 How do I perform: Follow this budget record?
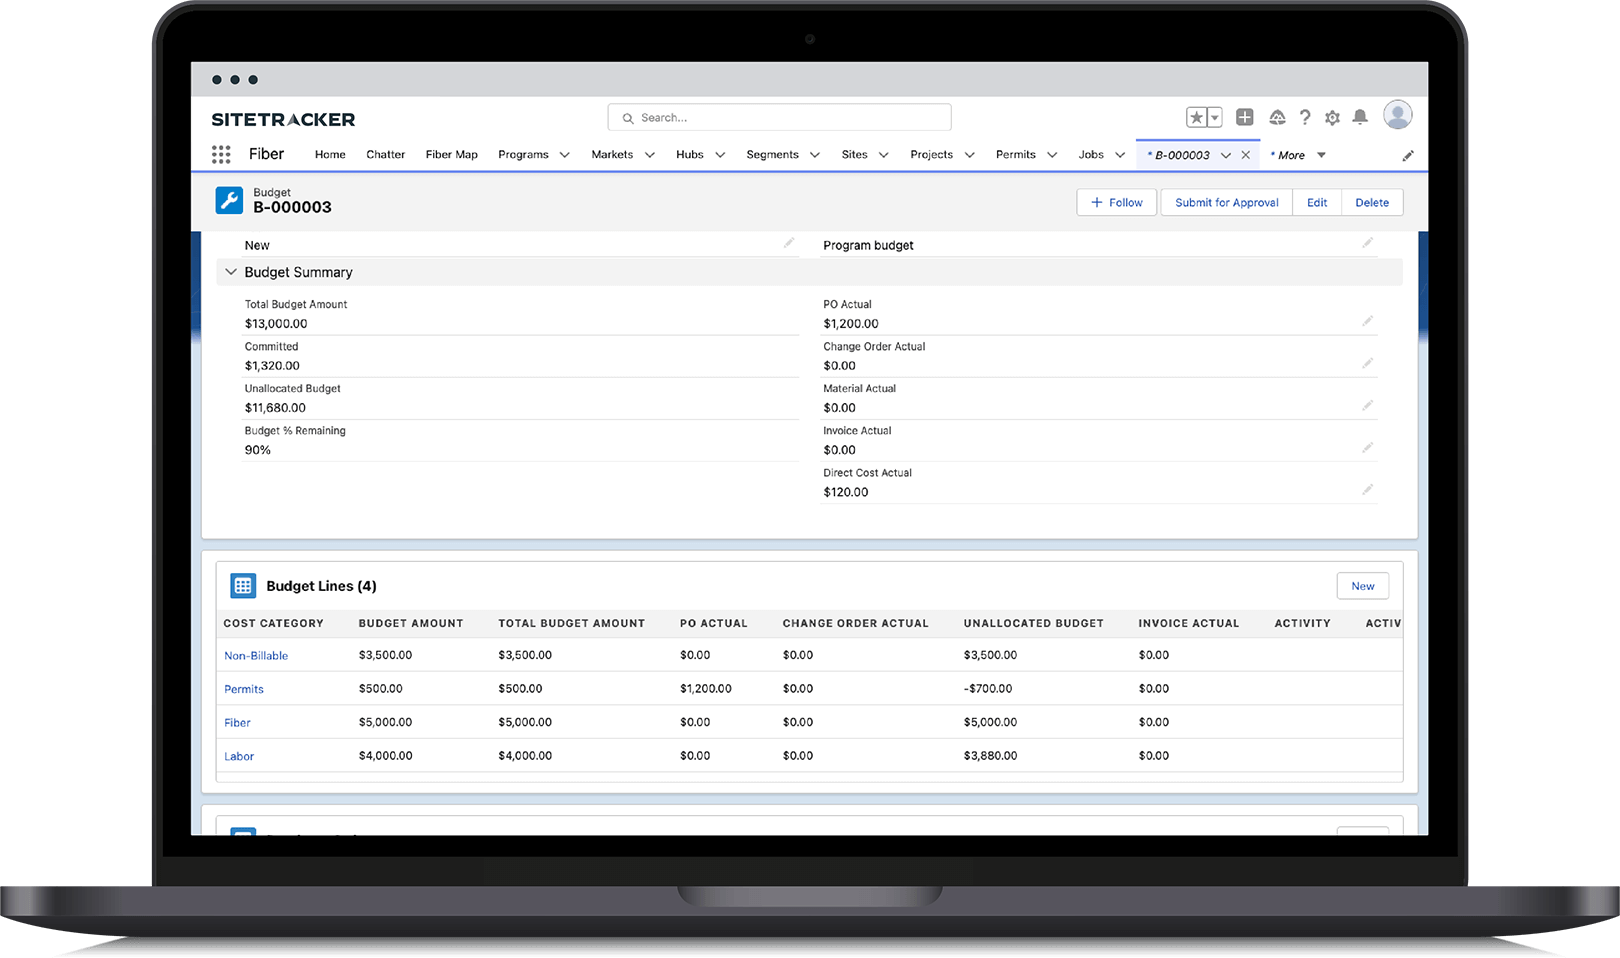(1117, 202)
